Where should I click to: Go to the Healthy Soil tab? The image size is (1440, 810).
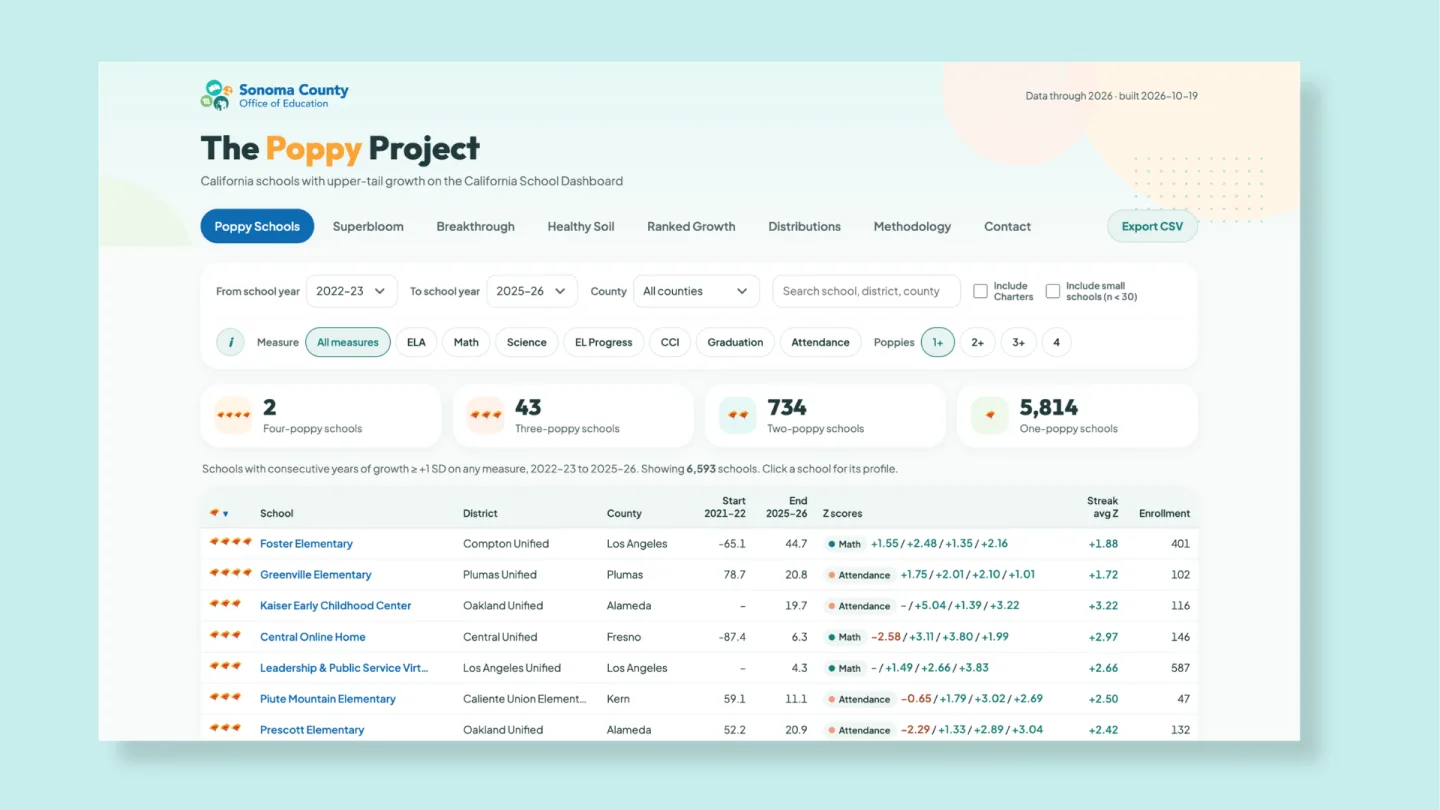pos(581,226)
